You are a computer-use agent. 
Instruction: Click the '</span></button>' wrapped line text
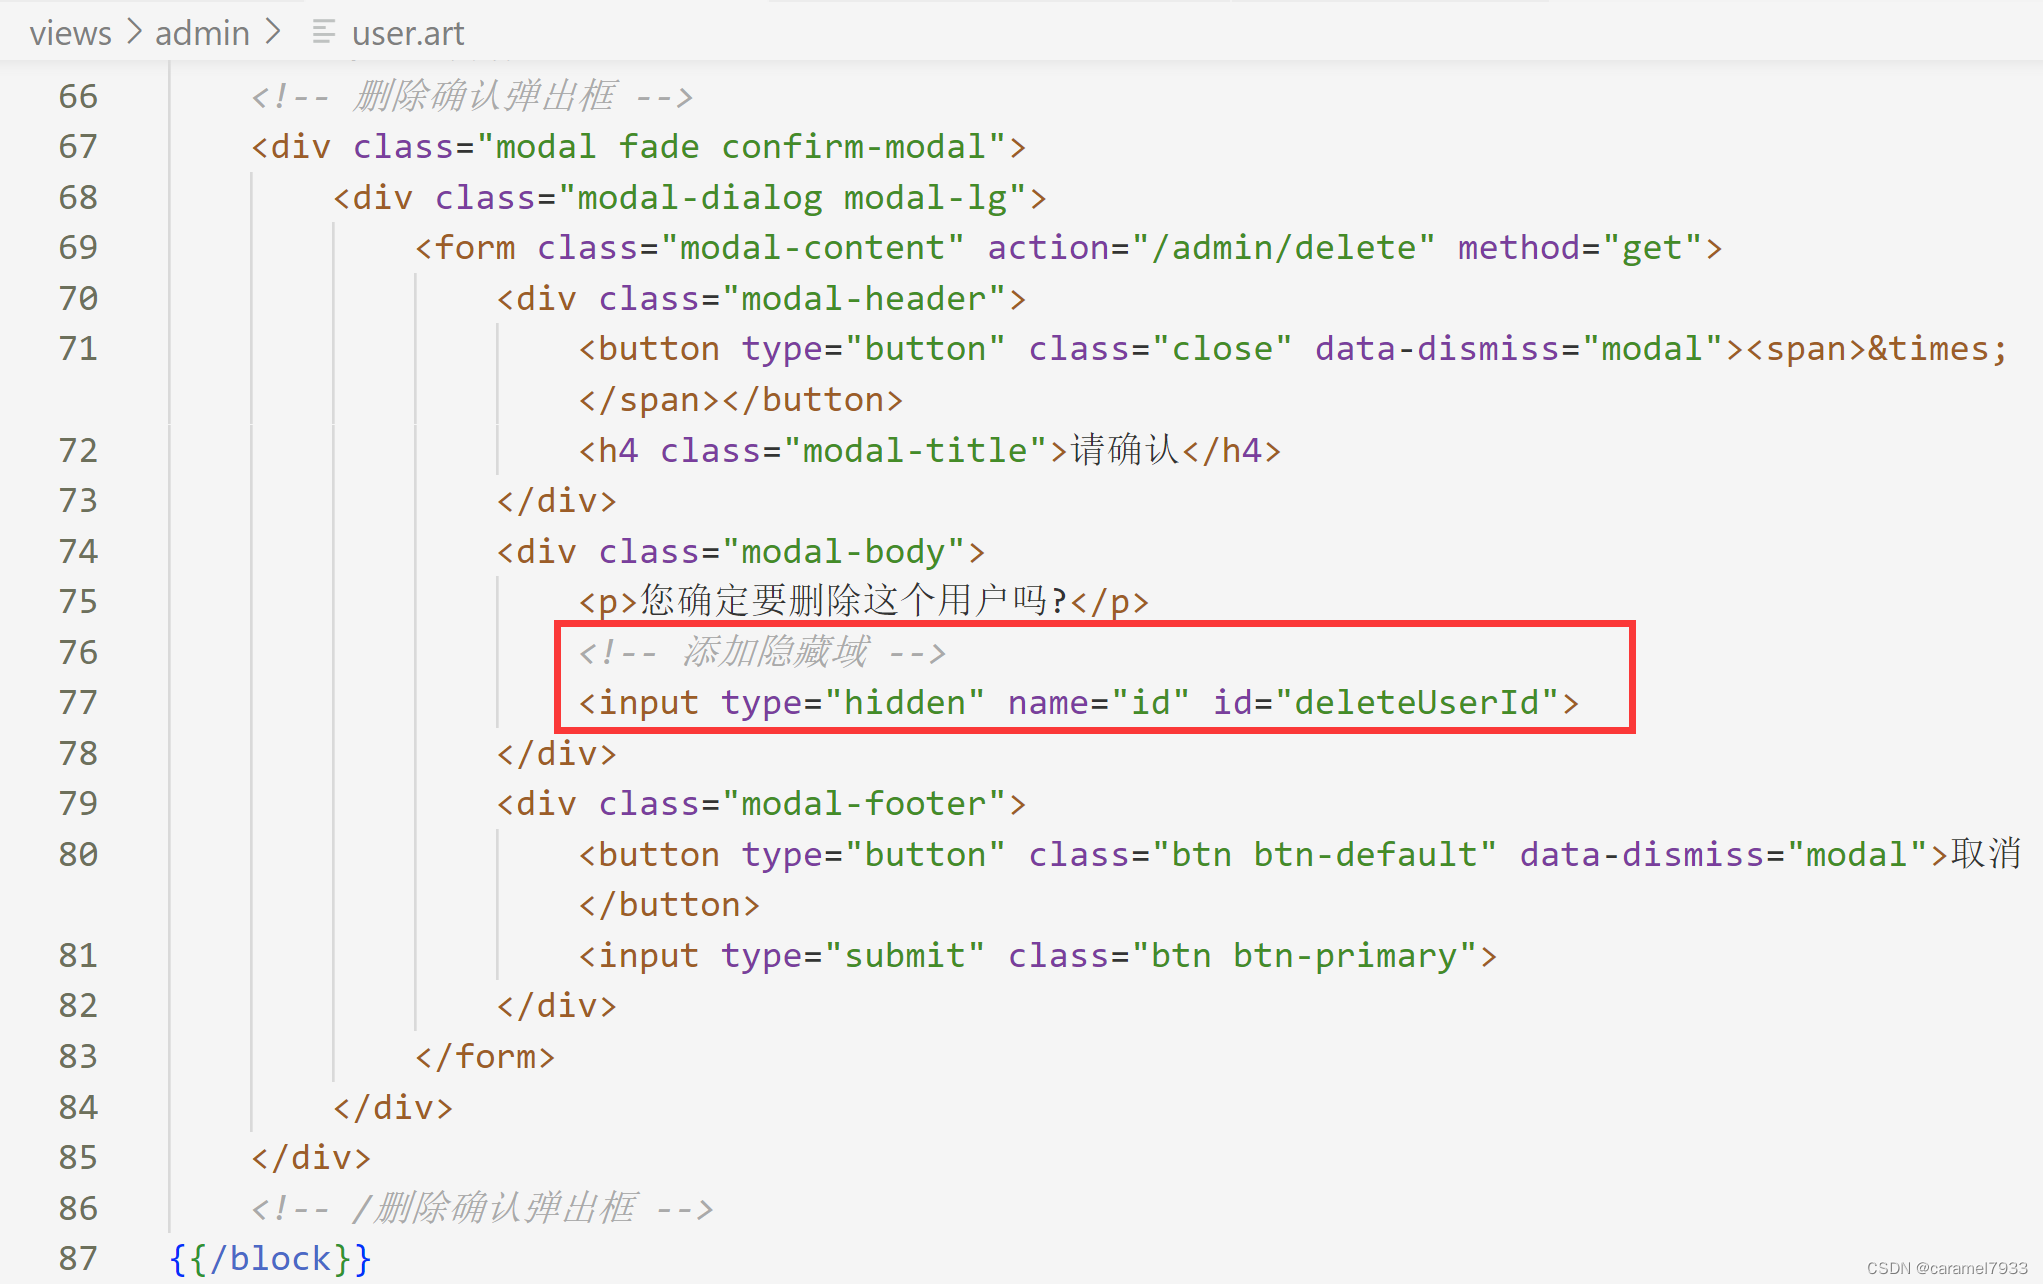[741, 399]
